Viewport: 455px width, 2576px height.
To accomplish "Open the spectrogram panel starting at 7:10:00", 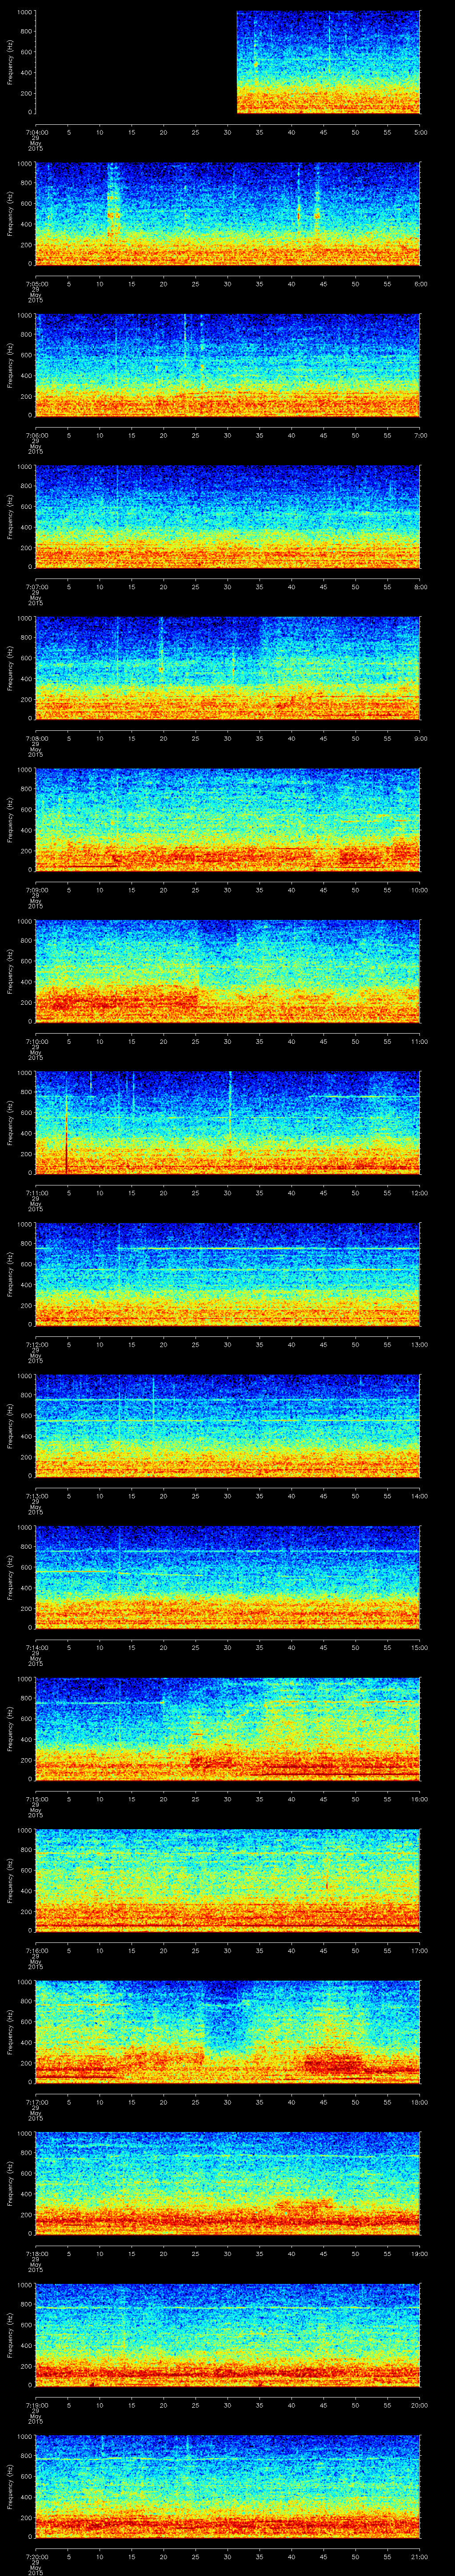I will pyautogui.click(x=228, y=971).
